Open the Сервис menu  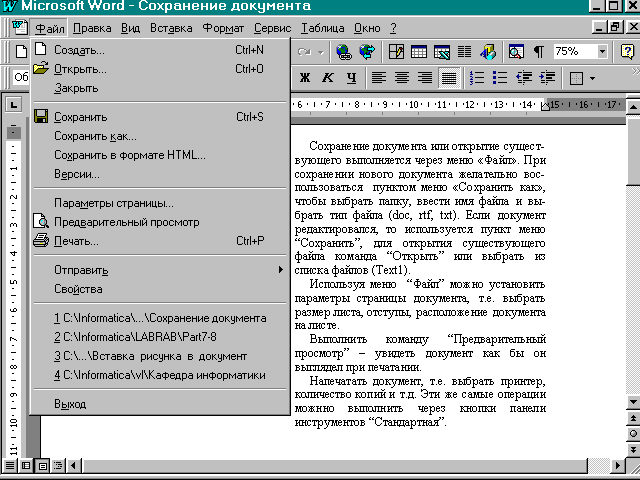[x=273, y=28]
